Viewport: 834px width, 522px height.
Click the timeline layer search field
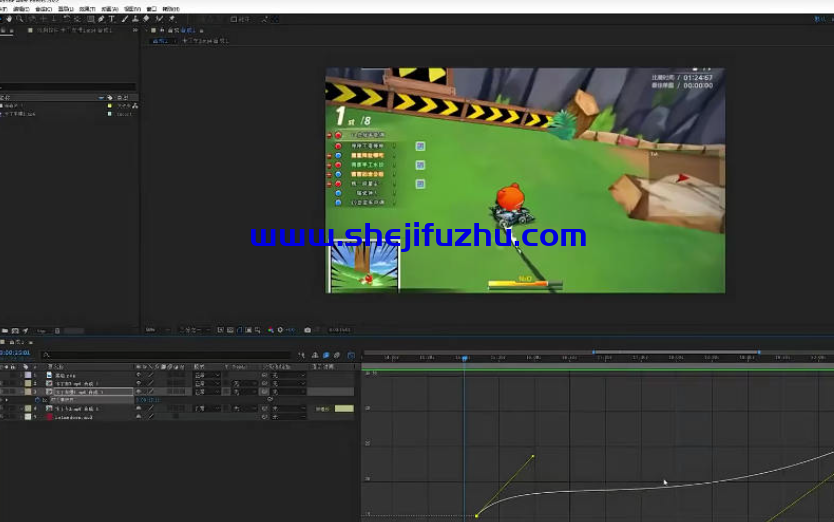166,355
